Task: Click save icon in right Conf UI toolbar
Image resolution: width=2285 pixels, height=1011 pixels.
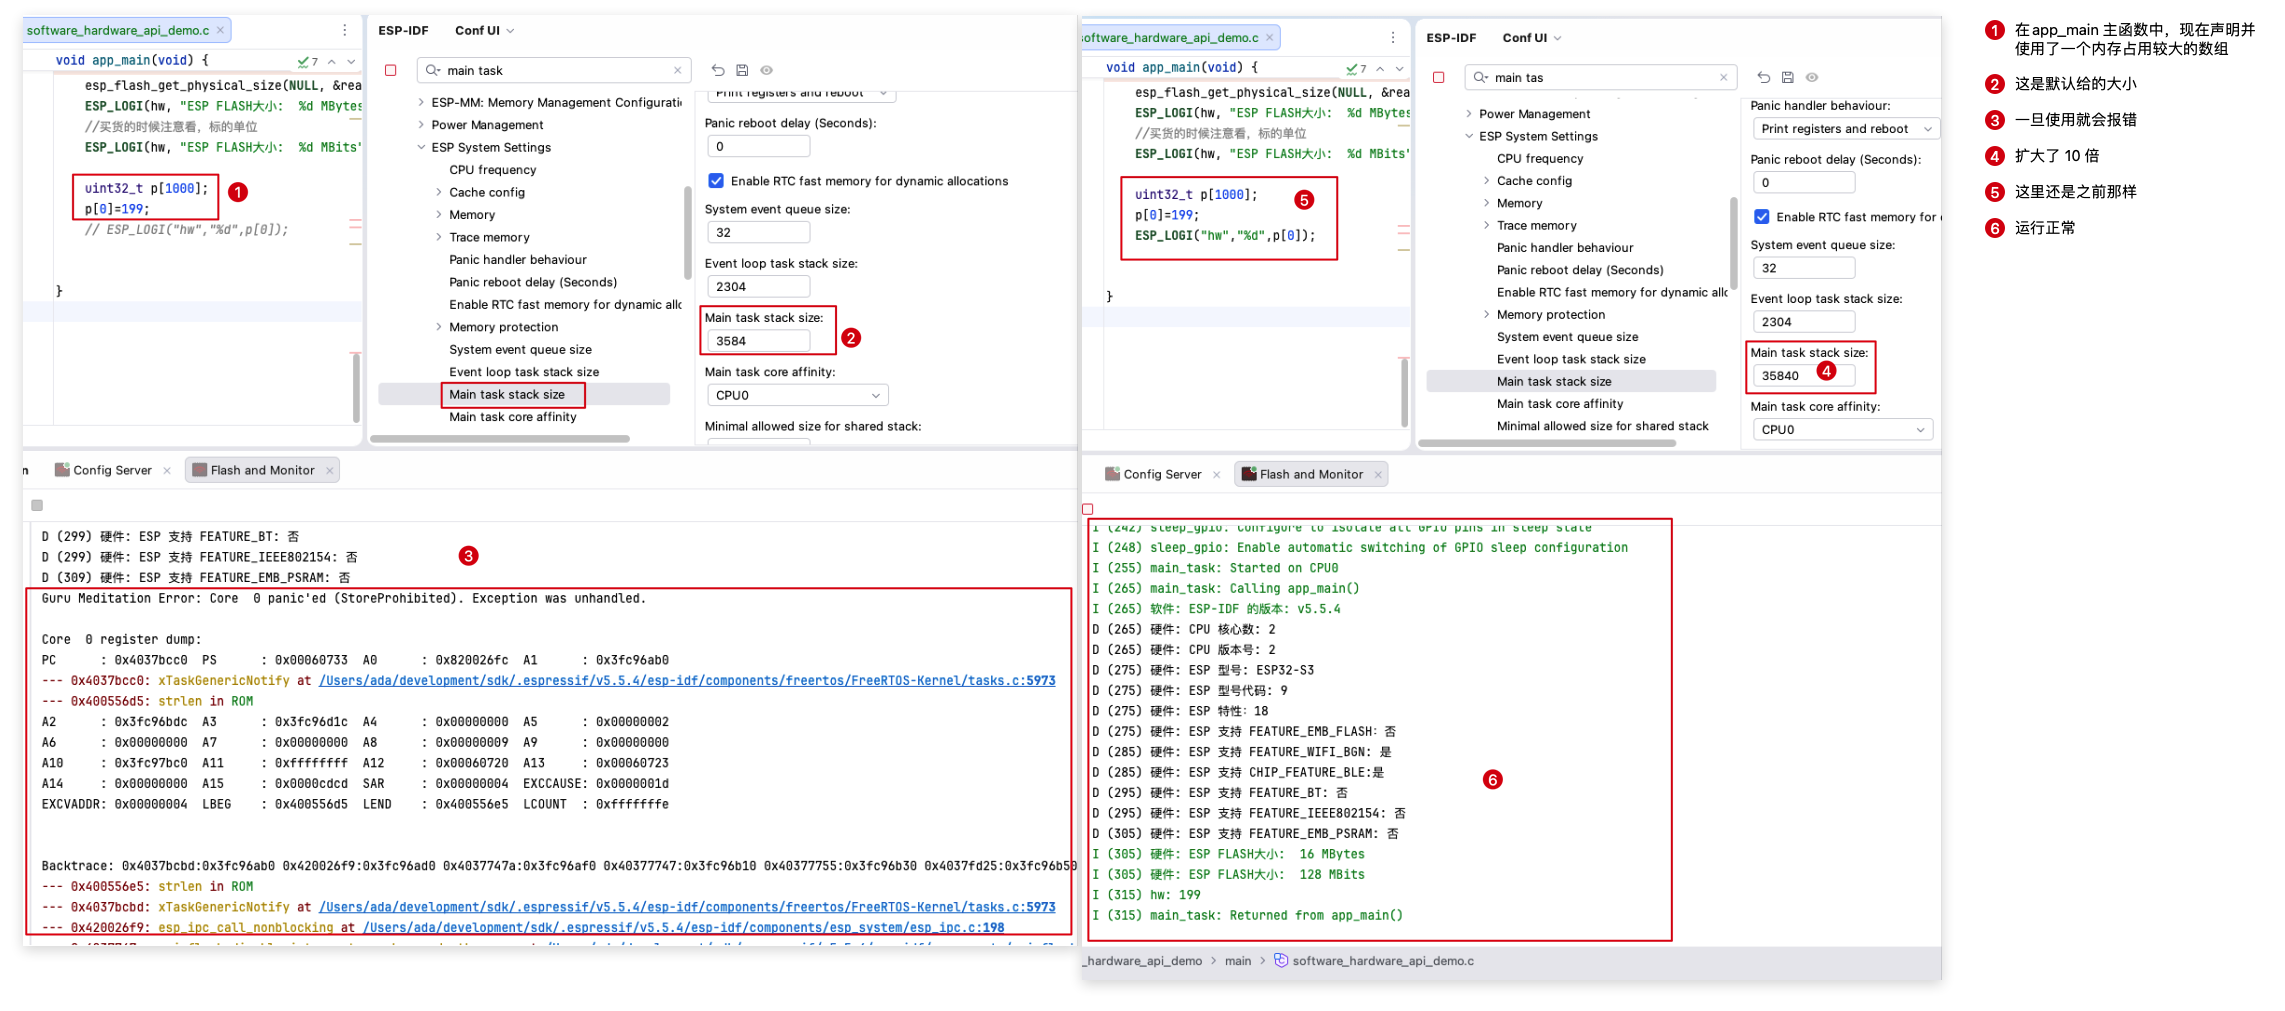Action: 1788,77
